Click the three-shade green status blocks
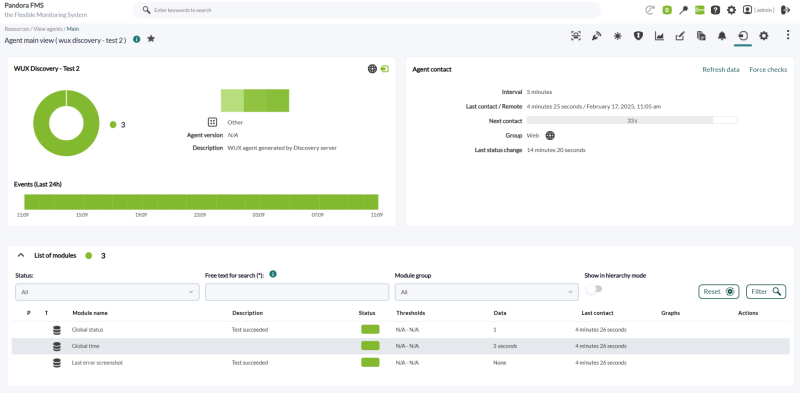The width and height of the screenshot is (800, 393). coord(255,101)
